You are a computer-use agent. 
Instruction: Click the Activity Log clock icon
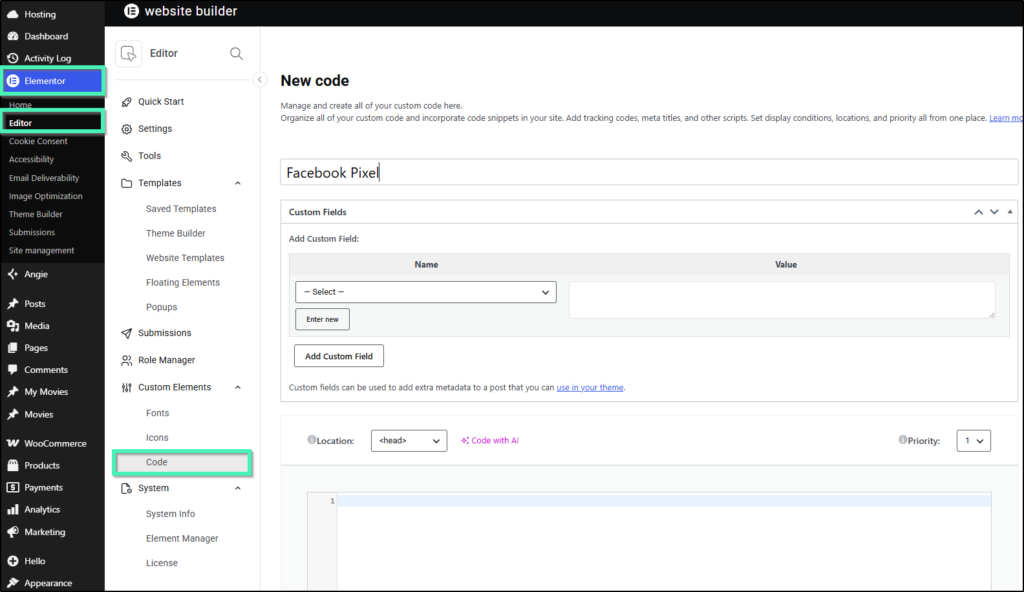12,58
